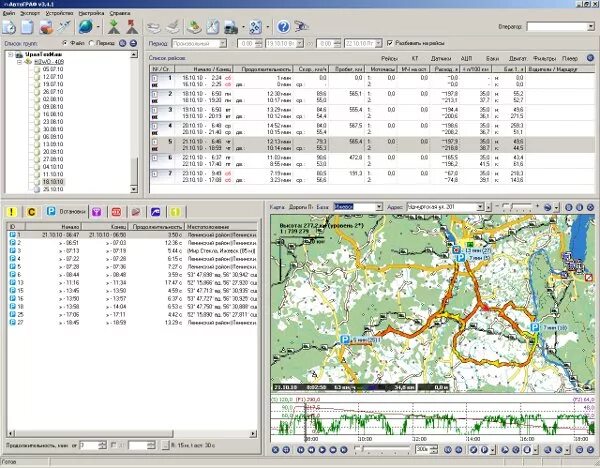Collapse the УралТехМаш tree group
The image size is (600, 468).
pyautogui.click(x=10, y=55)
